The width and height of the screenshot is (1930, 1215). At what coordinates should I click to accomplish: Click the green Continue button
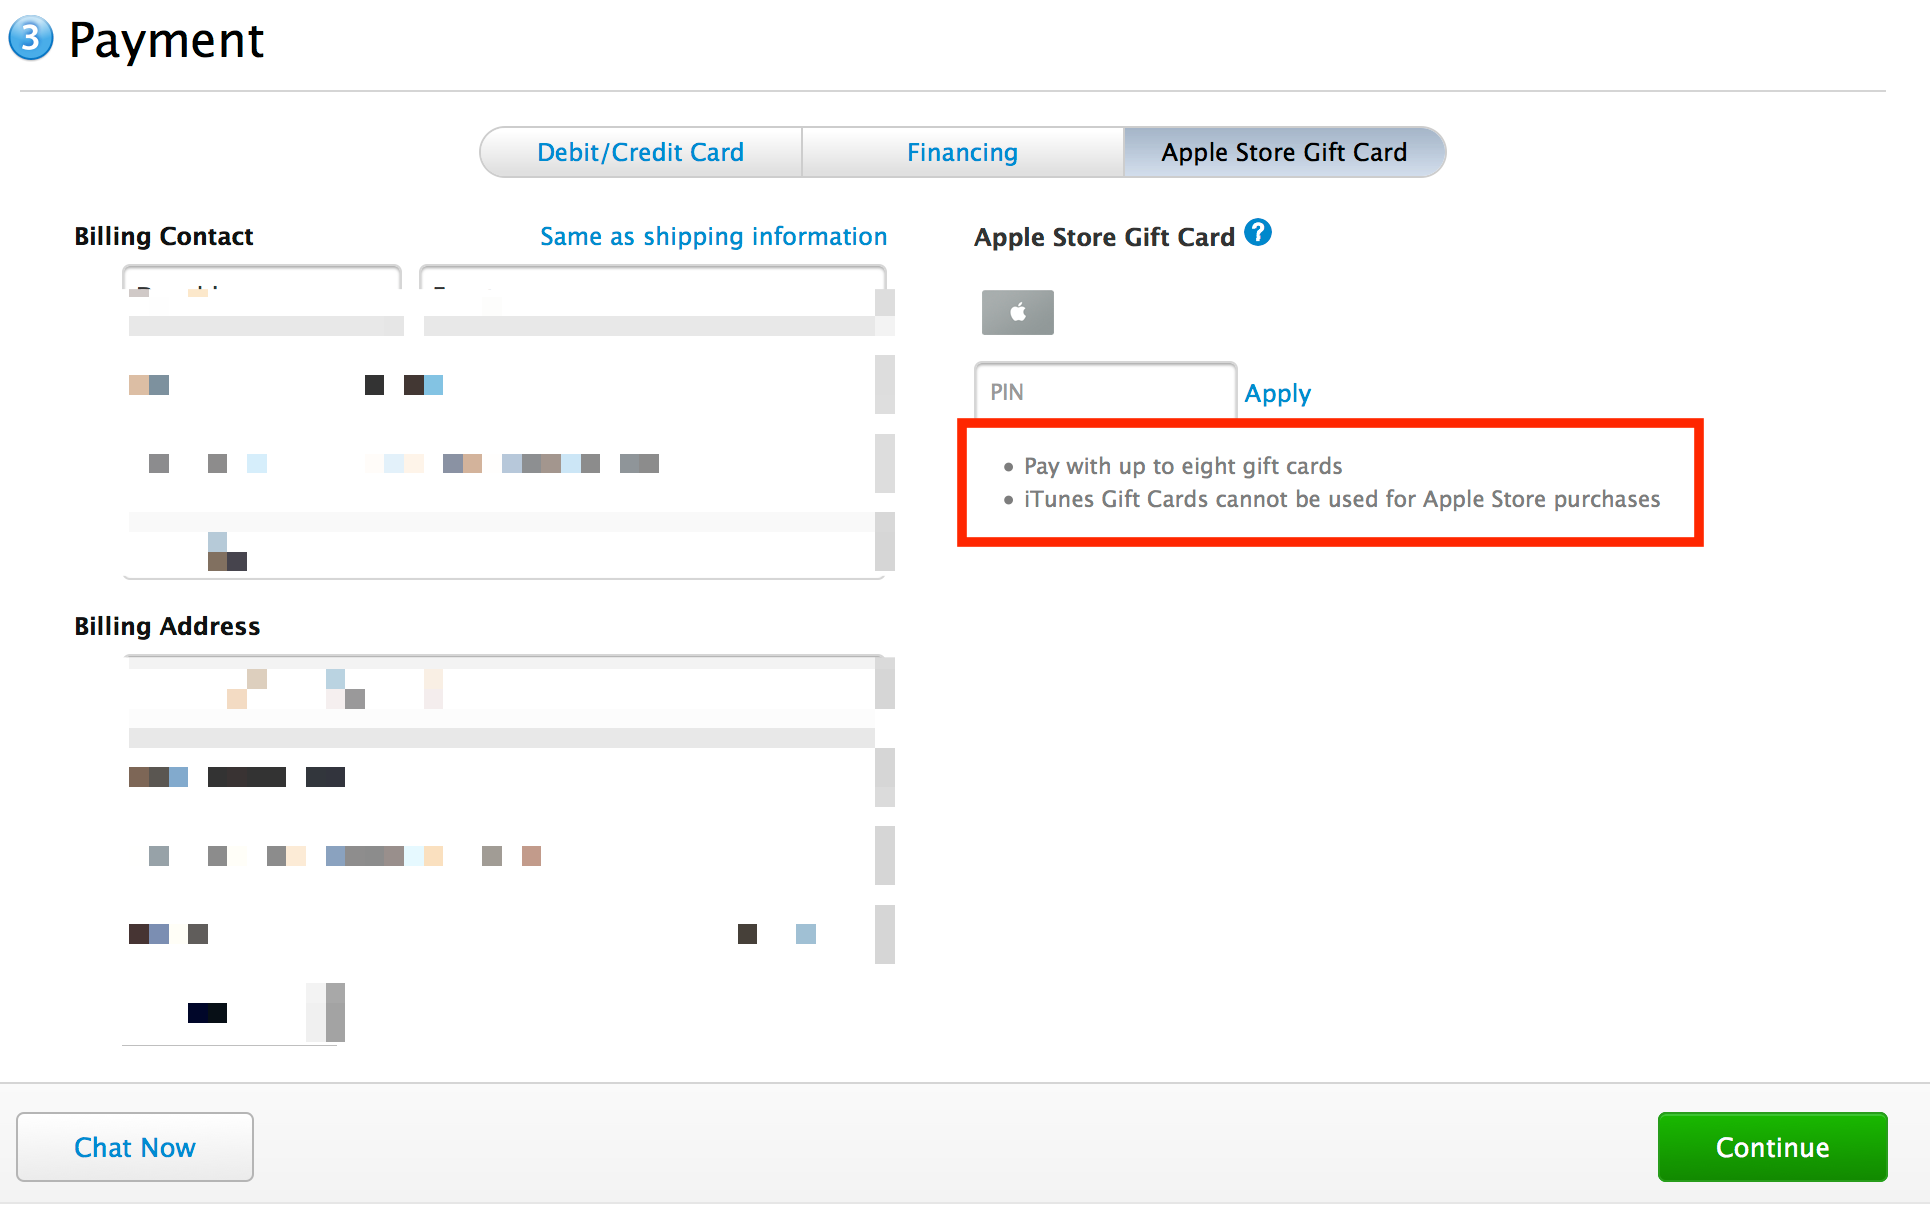pos(1772,1147)
